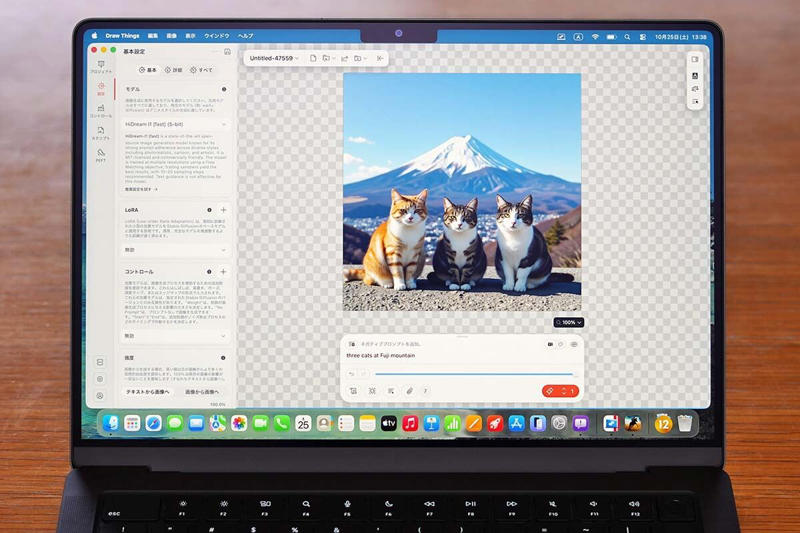Click the undo arrow in the prompt box

pyautogui.click(x=352, y=374)
